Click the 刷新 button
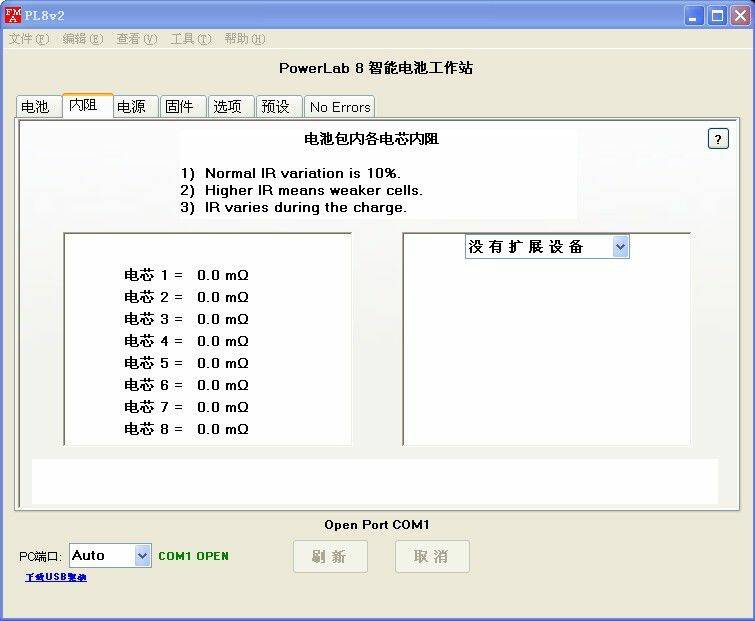This screenshot has height=621, width=755. pos(330,556)
